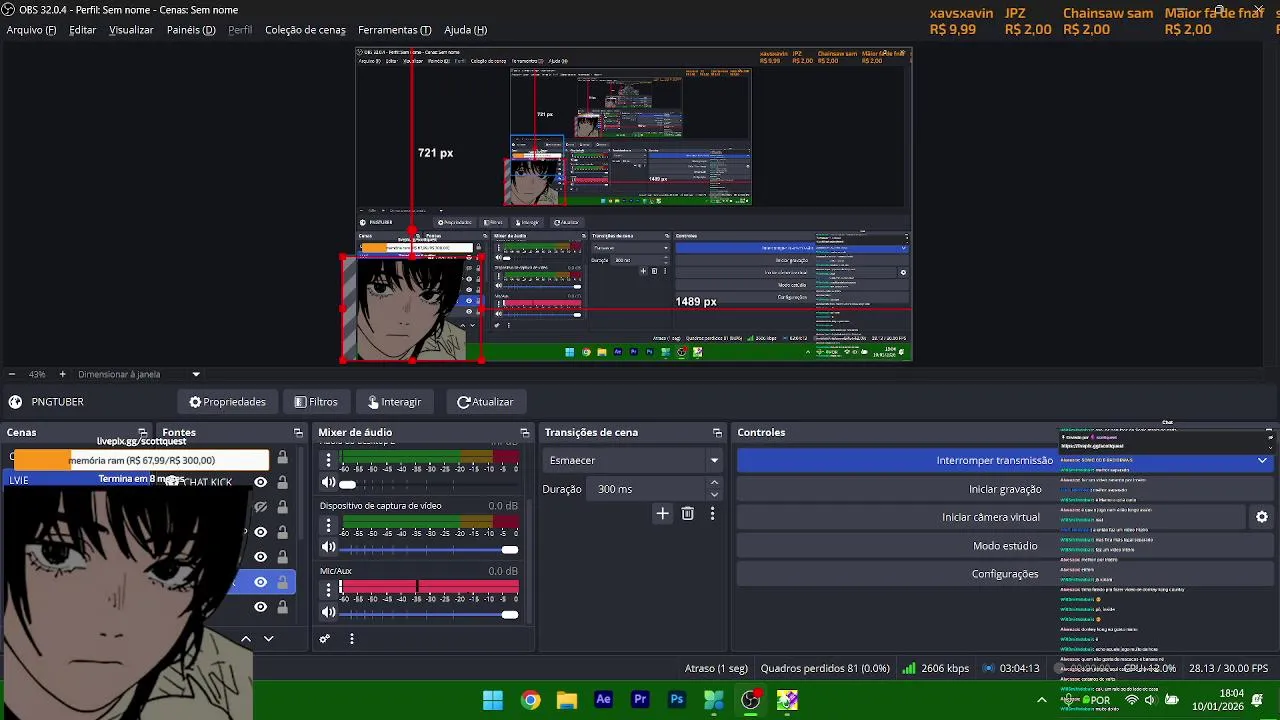Toggle visibility eye of CHAT KICK source

(x=260, y=482)
